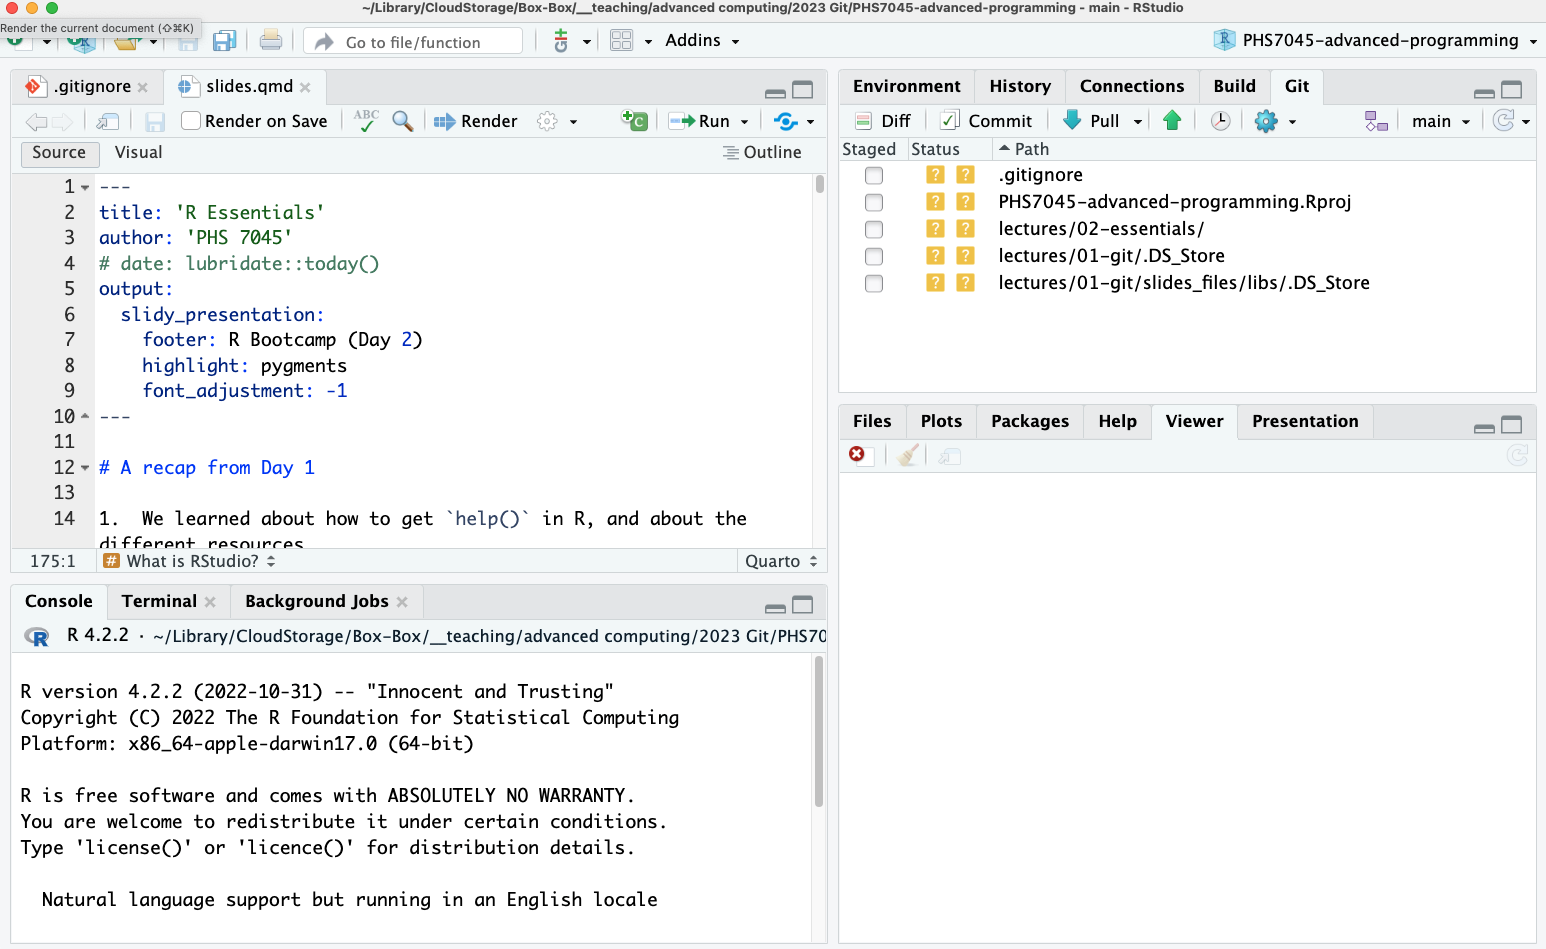Click Viewer show in new window icon
This screenshot has height=949, width=1546.
tap(950, 456)
